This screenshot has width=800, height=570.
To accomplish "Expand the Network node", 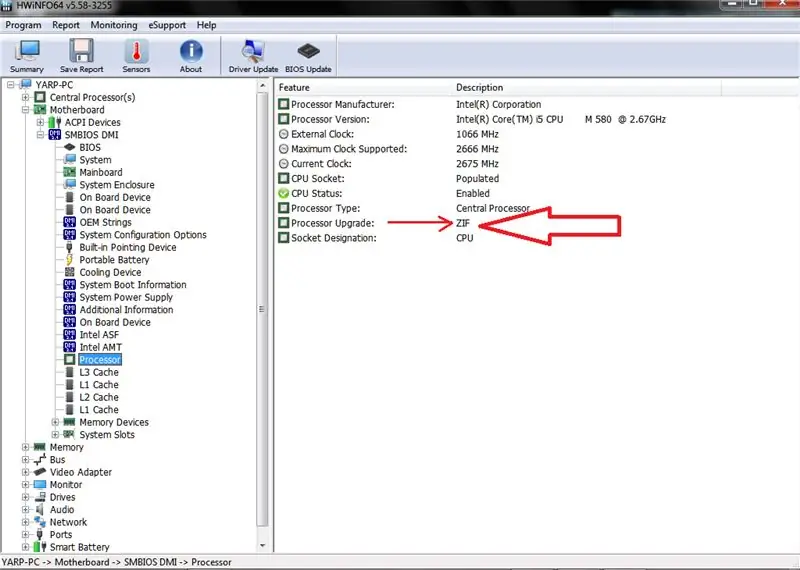I will tap(25, 522).
